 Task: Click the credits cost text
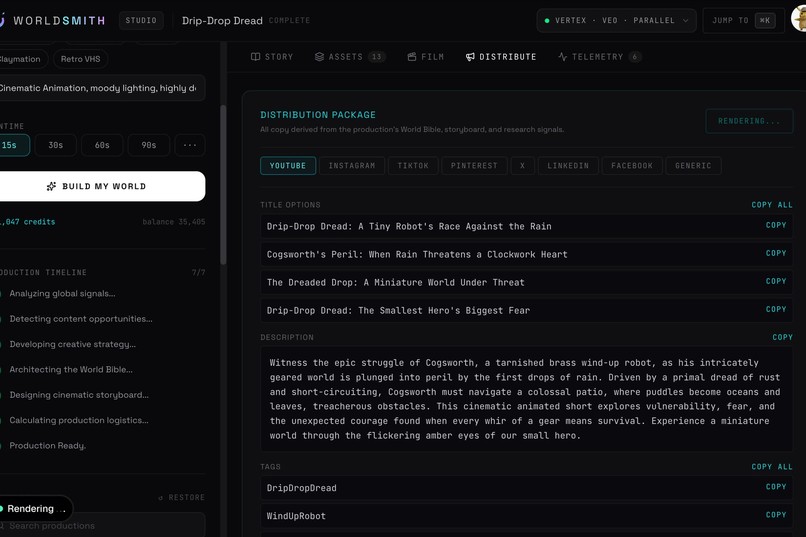[28, 222]
